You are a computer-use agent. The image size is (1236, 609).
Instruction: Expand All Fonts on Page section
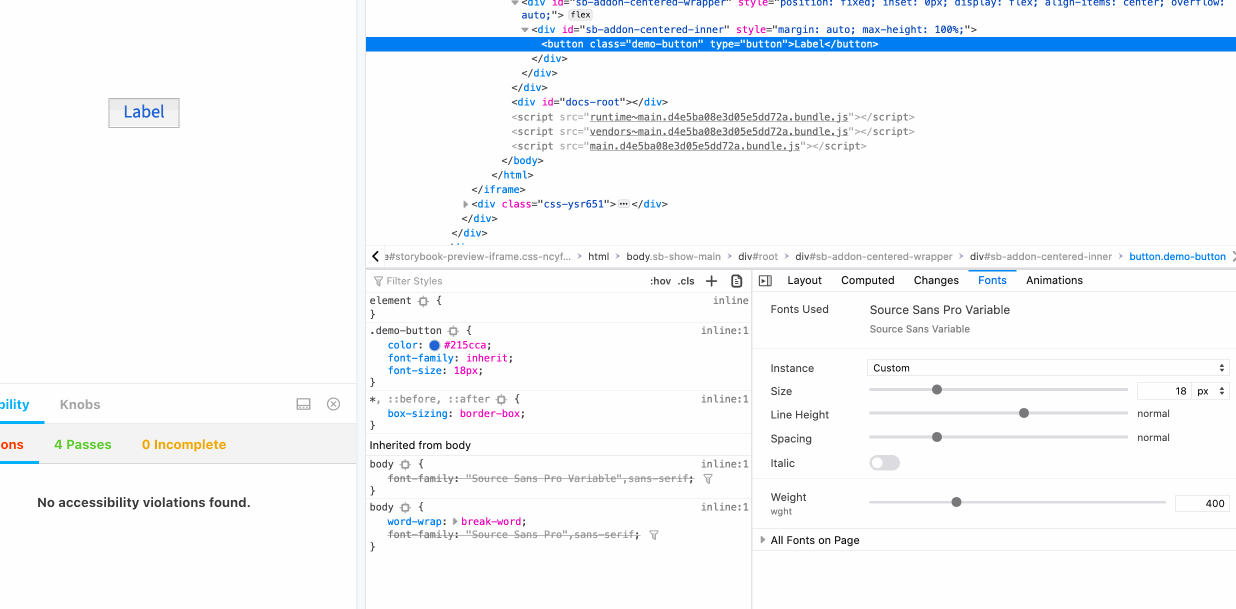click(764, 540)
